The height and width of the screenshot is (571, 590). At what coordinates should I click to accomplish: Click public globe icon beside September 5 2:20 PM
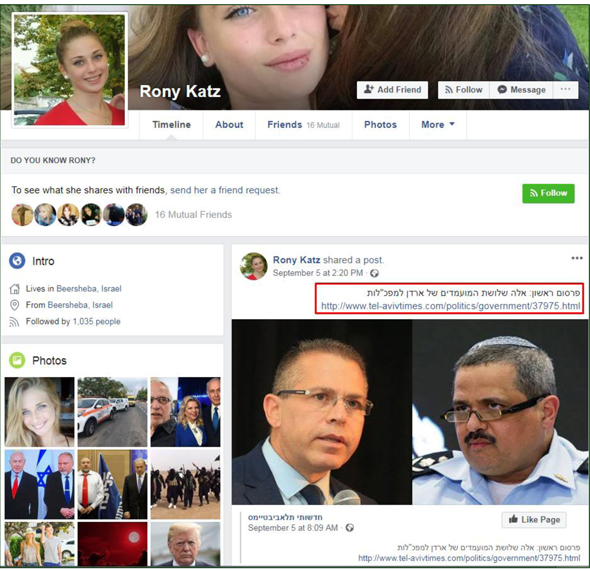pos(374,273)
